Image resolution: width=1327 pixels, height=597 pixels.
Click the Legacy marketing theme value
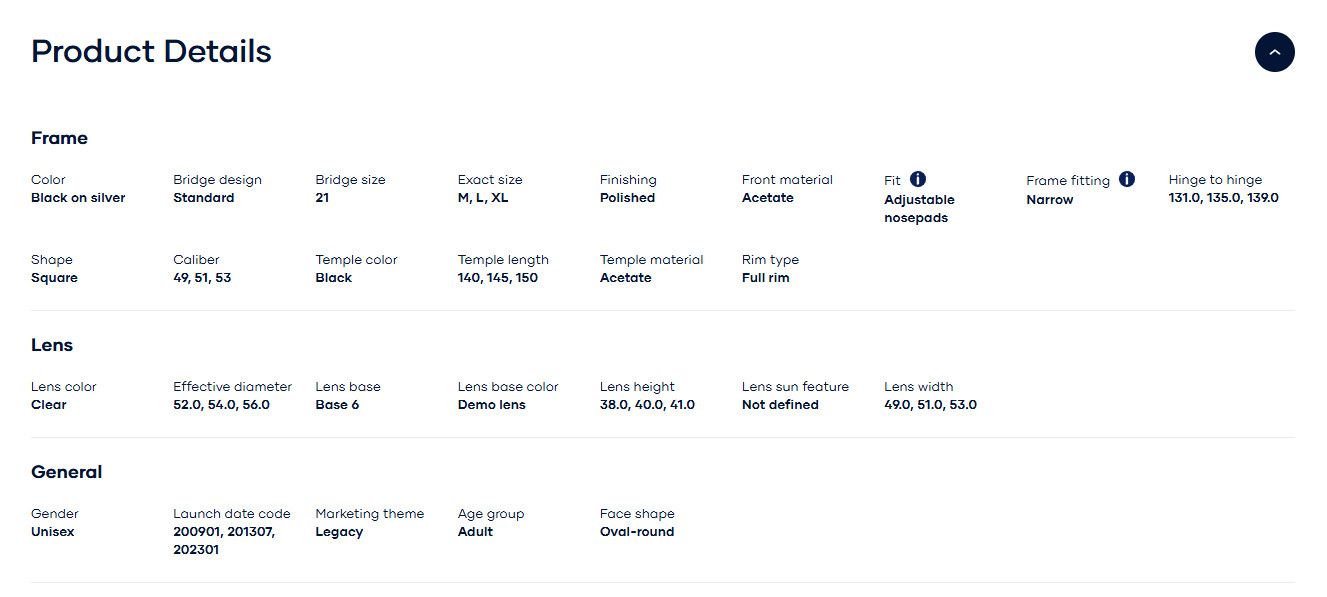339,532
